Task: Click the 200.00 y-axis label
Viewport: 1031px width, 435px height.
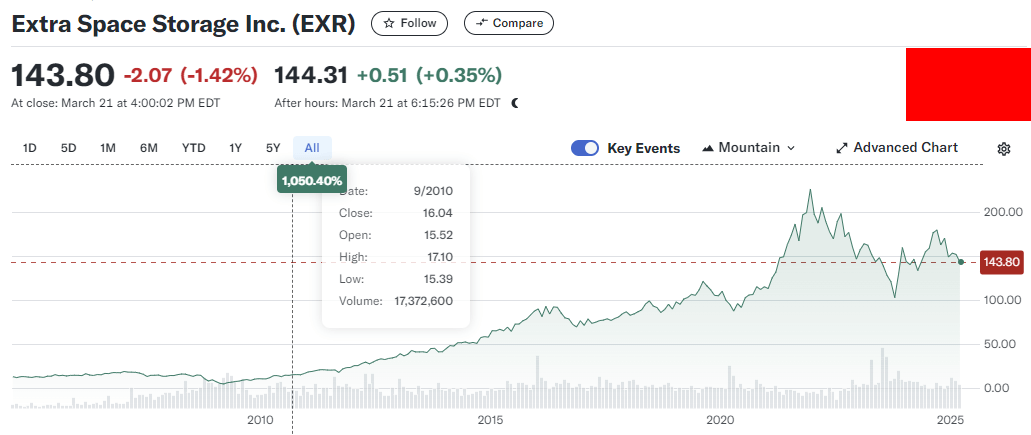Action: click(x=1001, y=212)
